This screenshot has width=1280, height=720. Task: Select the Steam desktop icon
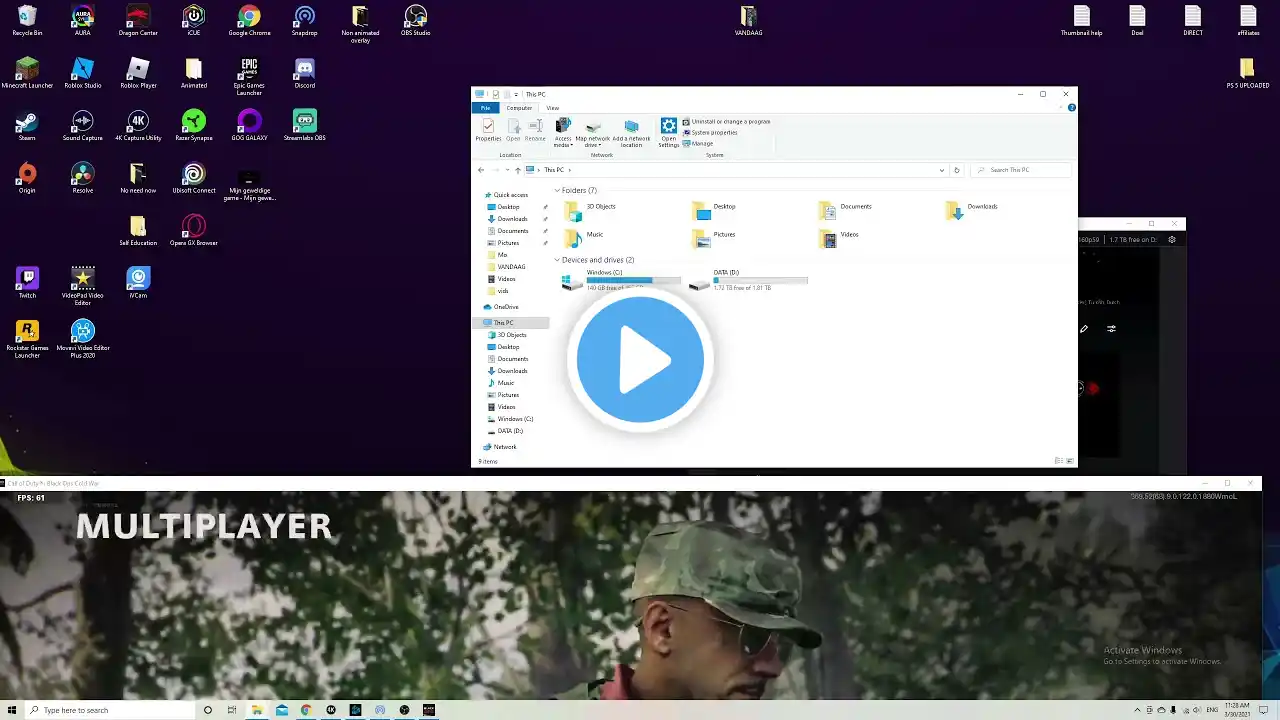coord(27,126)
